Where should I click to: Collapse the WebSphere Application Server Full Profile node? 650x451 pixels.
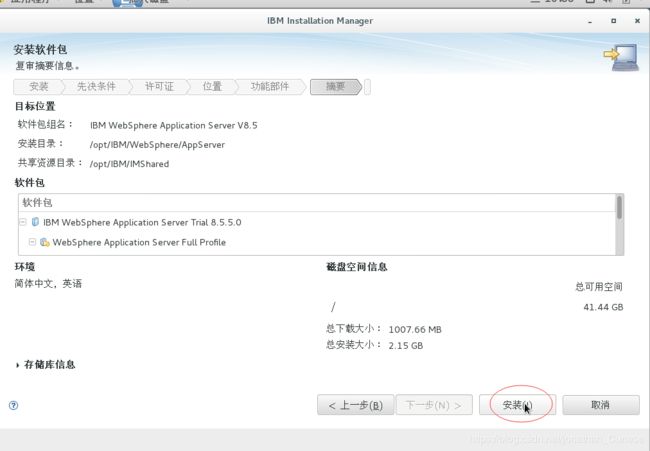(32, 242)
